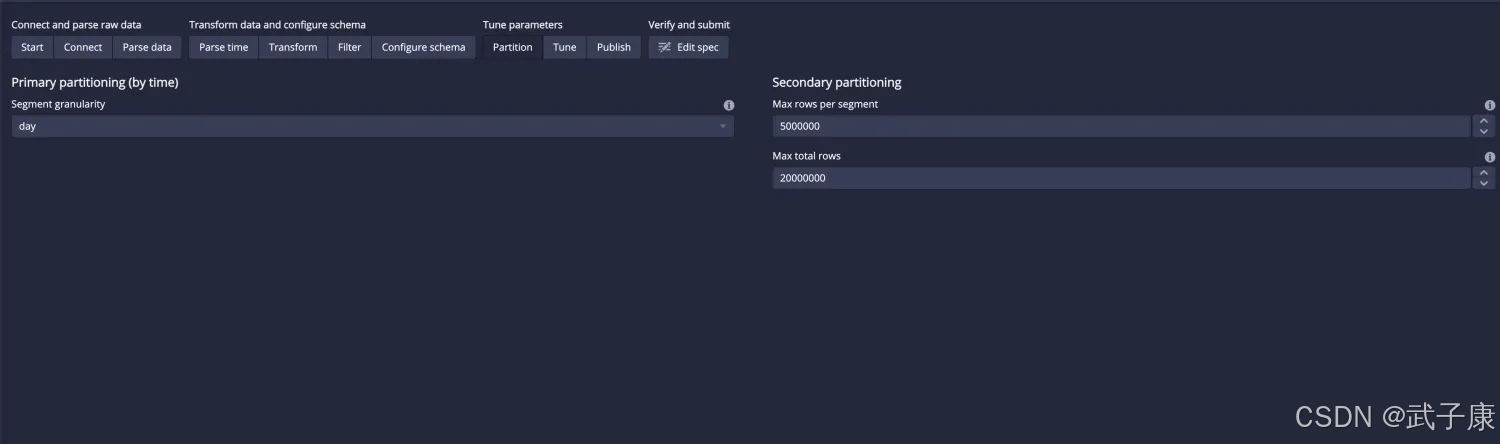This screenshot has width=1500, height=444.
Task: Open the Transform step
Action: click(x=293, y=47)
